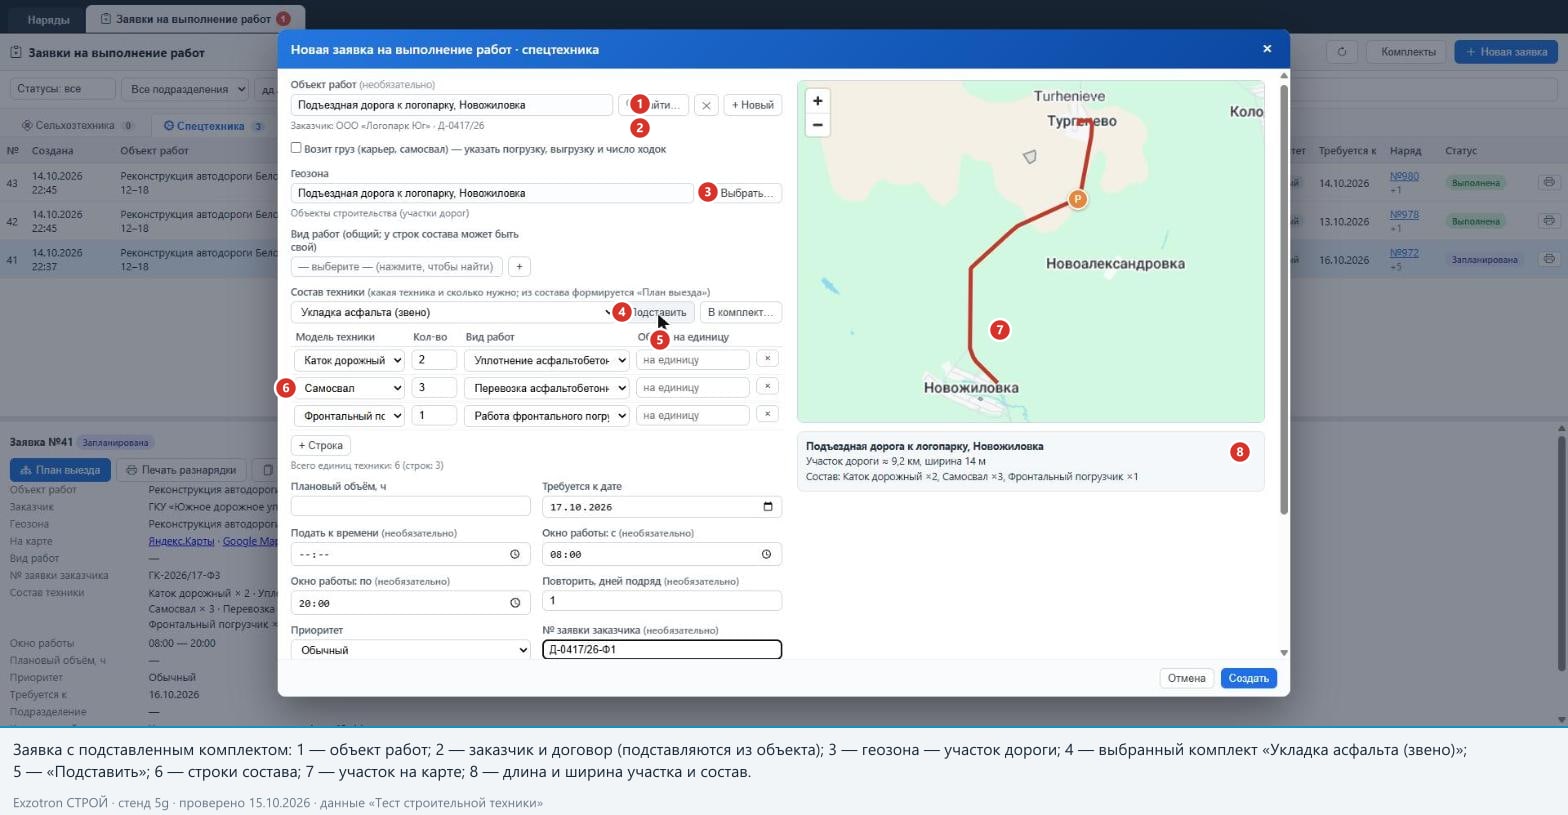This screenshot has width=1568, height=815.
Task: Print request row 43 in background table
Action: pos(1549,182)
